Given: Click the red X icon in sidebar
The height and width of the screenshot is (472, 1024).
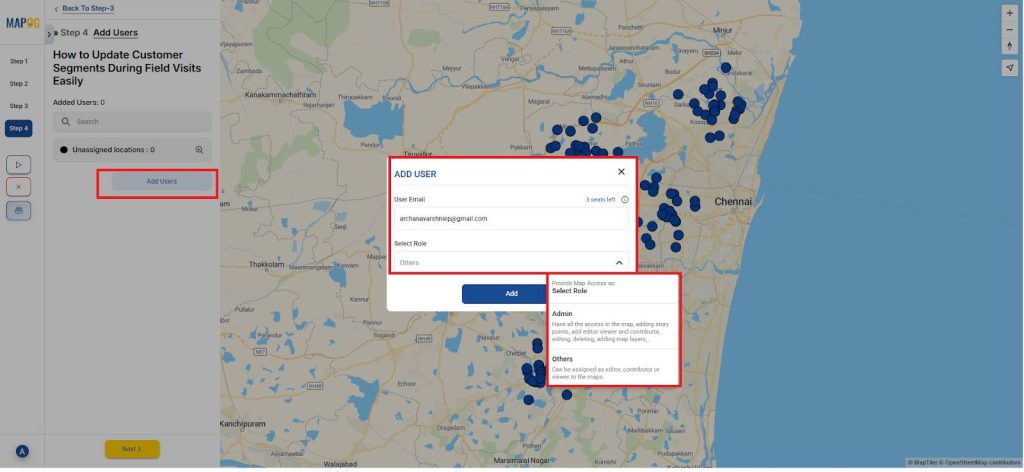Looking at the screenshot, I should 19,187.
